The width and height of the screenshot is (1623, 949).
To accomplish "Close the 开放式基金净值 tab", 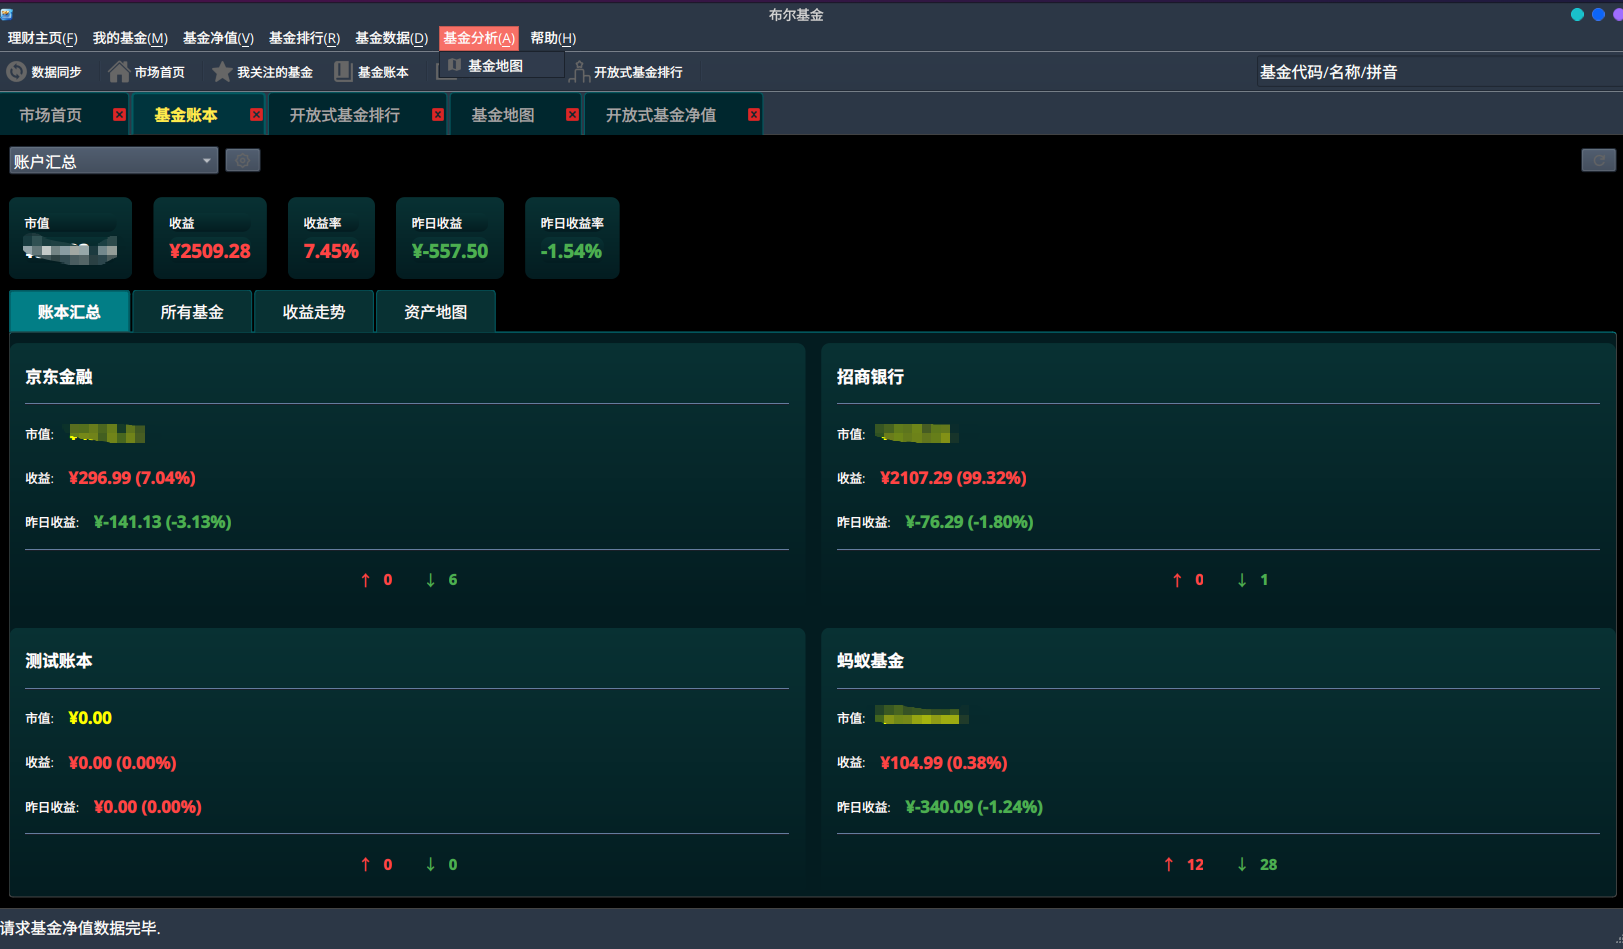I will pyautogui.click(x=753, y=115).
